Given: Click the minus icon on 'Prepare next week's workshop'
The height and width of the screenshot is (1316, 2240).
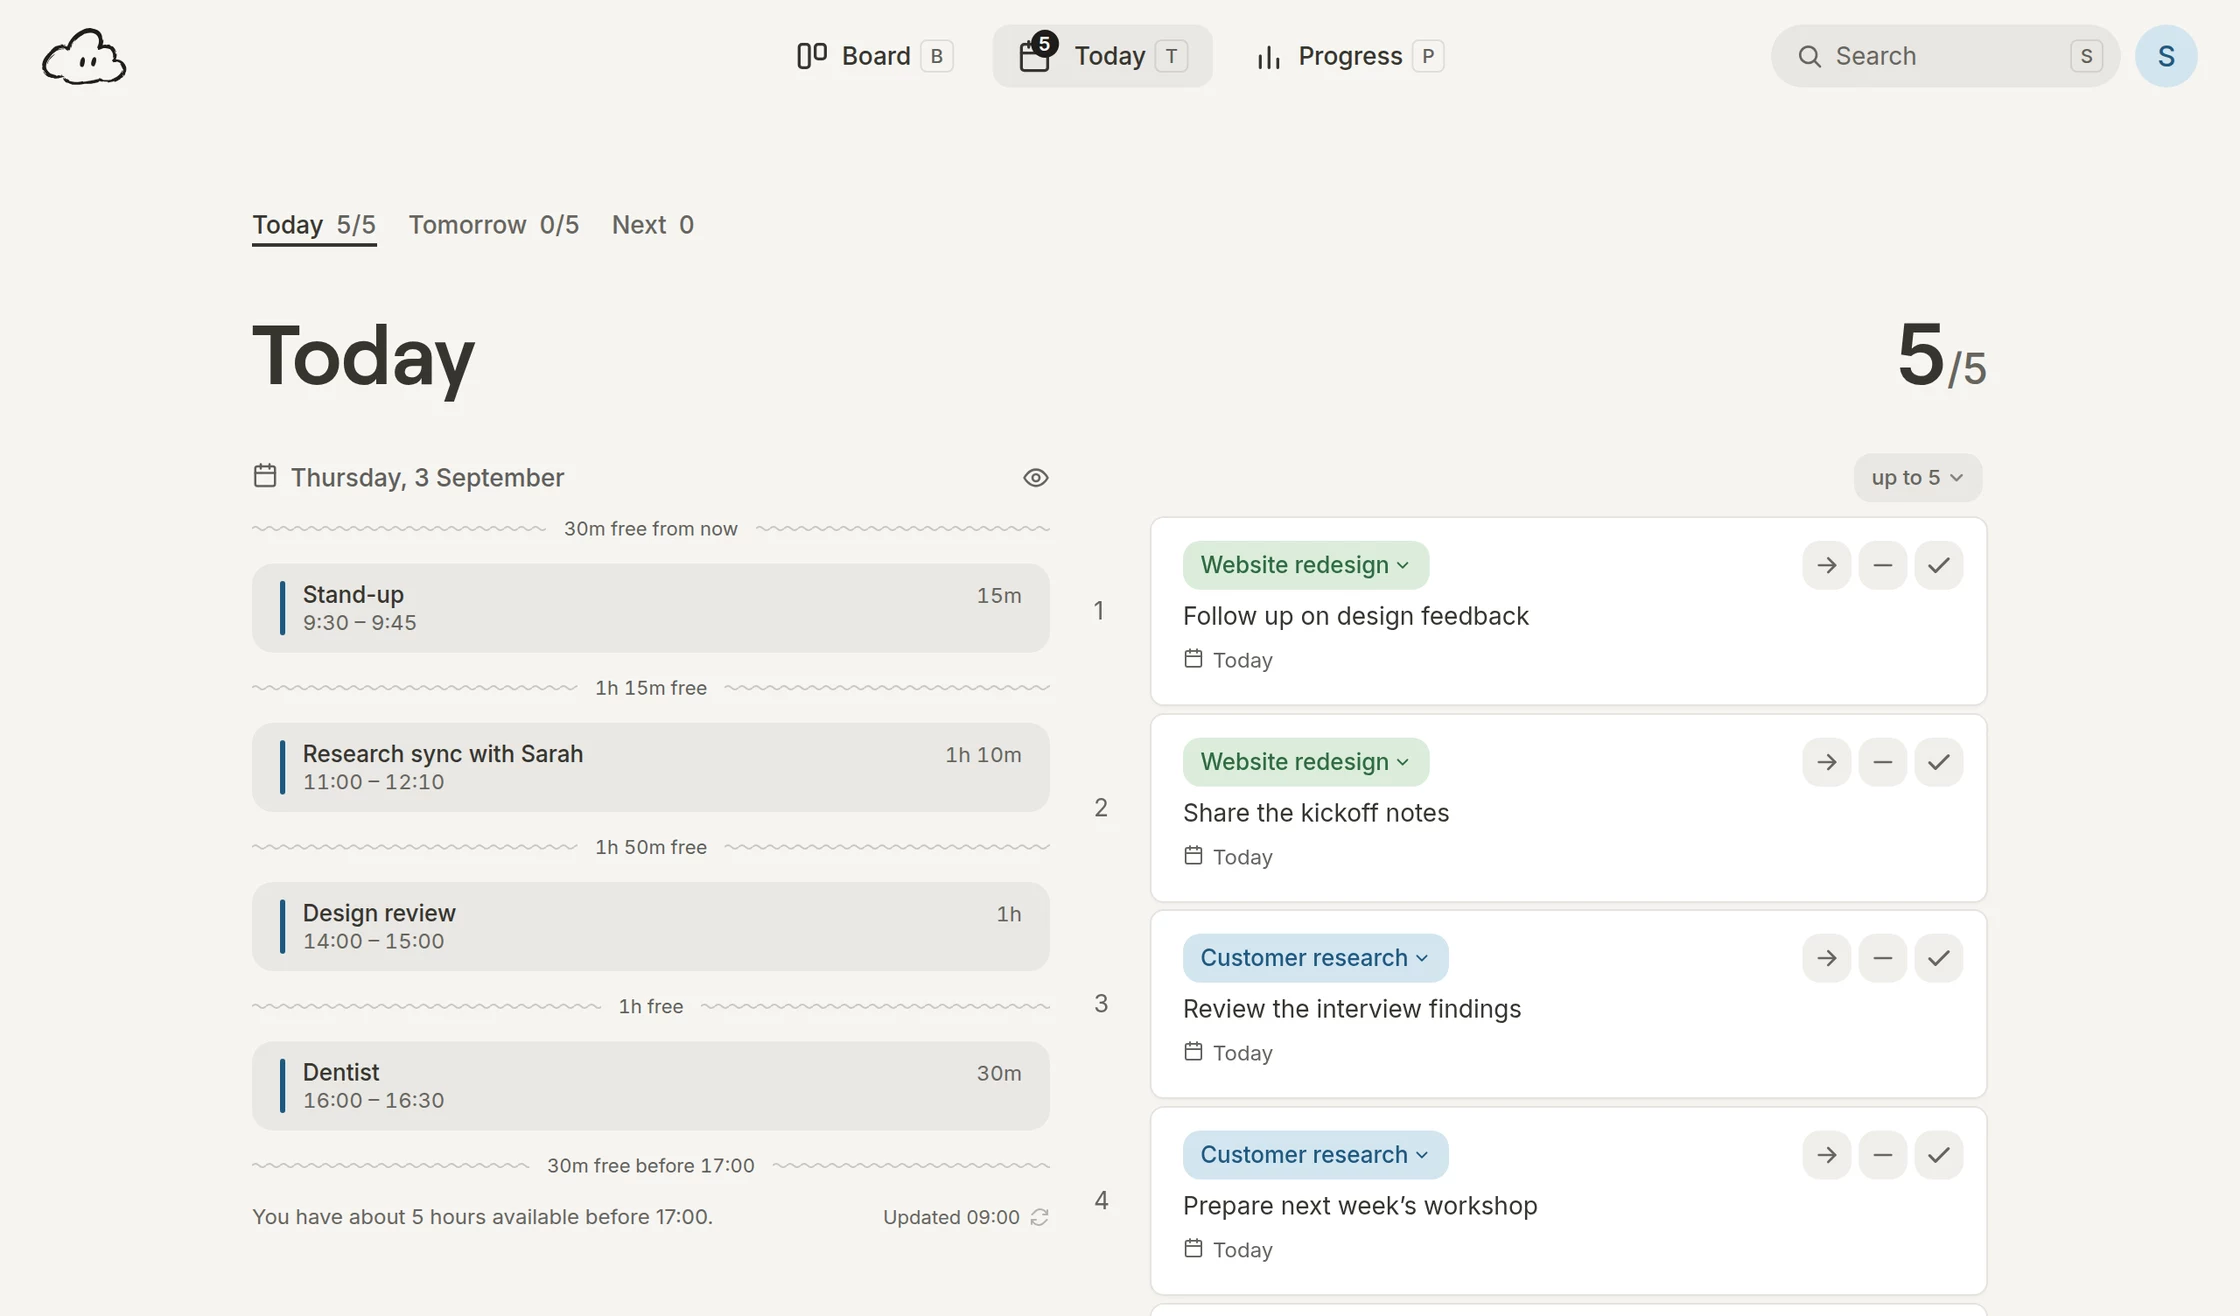Looking at the screenshot, I should (x=1882, y=1155).
